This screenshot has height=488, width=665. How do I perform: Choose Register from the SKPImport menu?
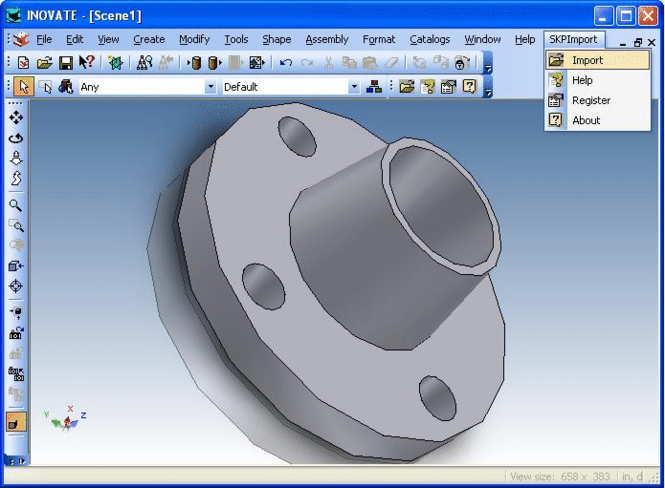[x=598, y=100]
